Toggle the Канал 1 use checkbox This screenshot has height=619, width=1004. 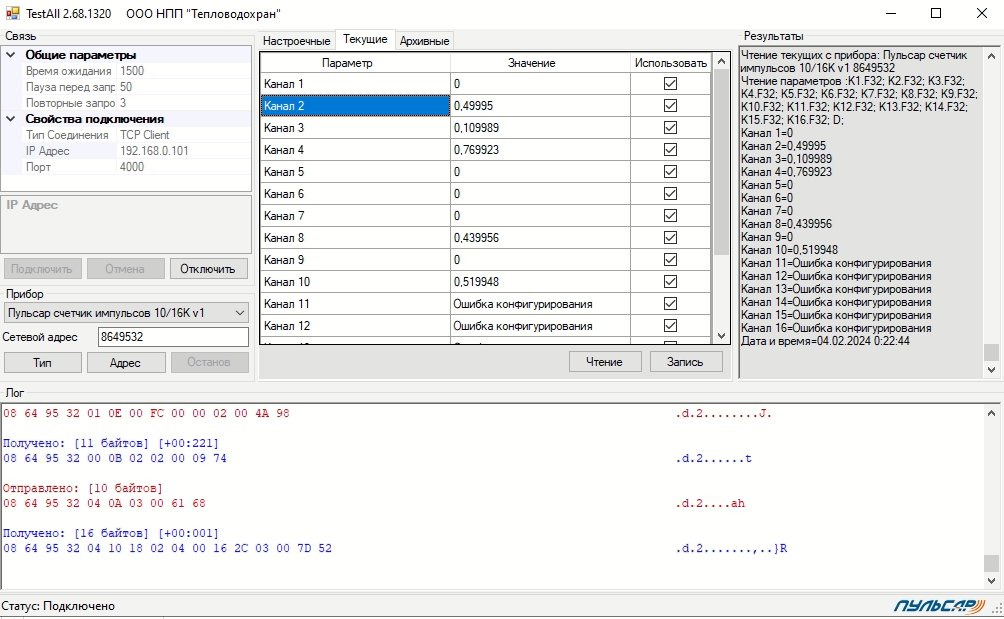(x=670, y=84)
